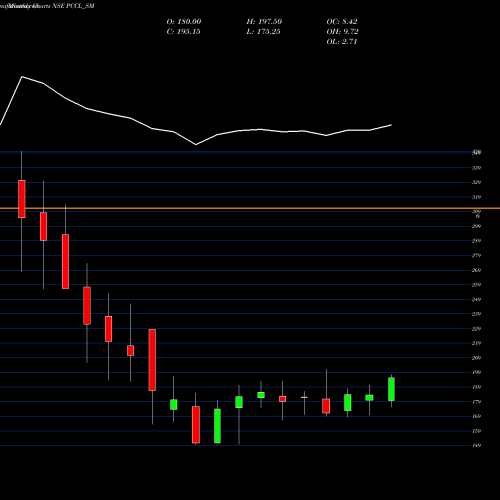This screenshot has width=500, height=500.
Task: Click the 209 price axis label
Action: 476,358
